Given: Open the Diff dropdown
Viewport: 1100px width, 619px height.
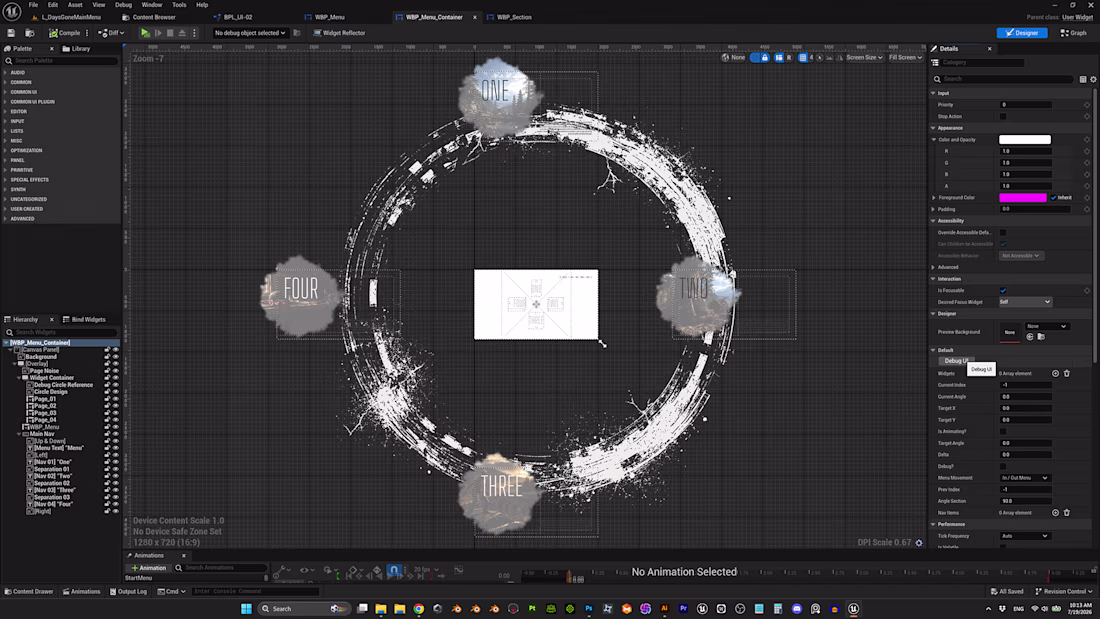Looking at the screenshot, I should coord(111,33).
